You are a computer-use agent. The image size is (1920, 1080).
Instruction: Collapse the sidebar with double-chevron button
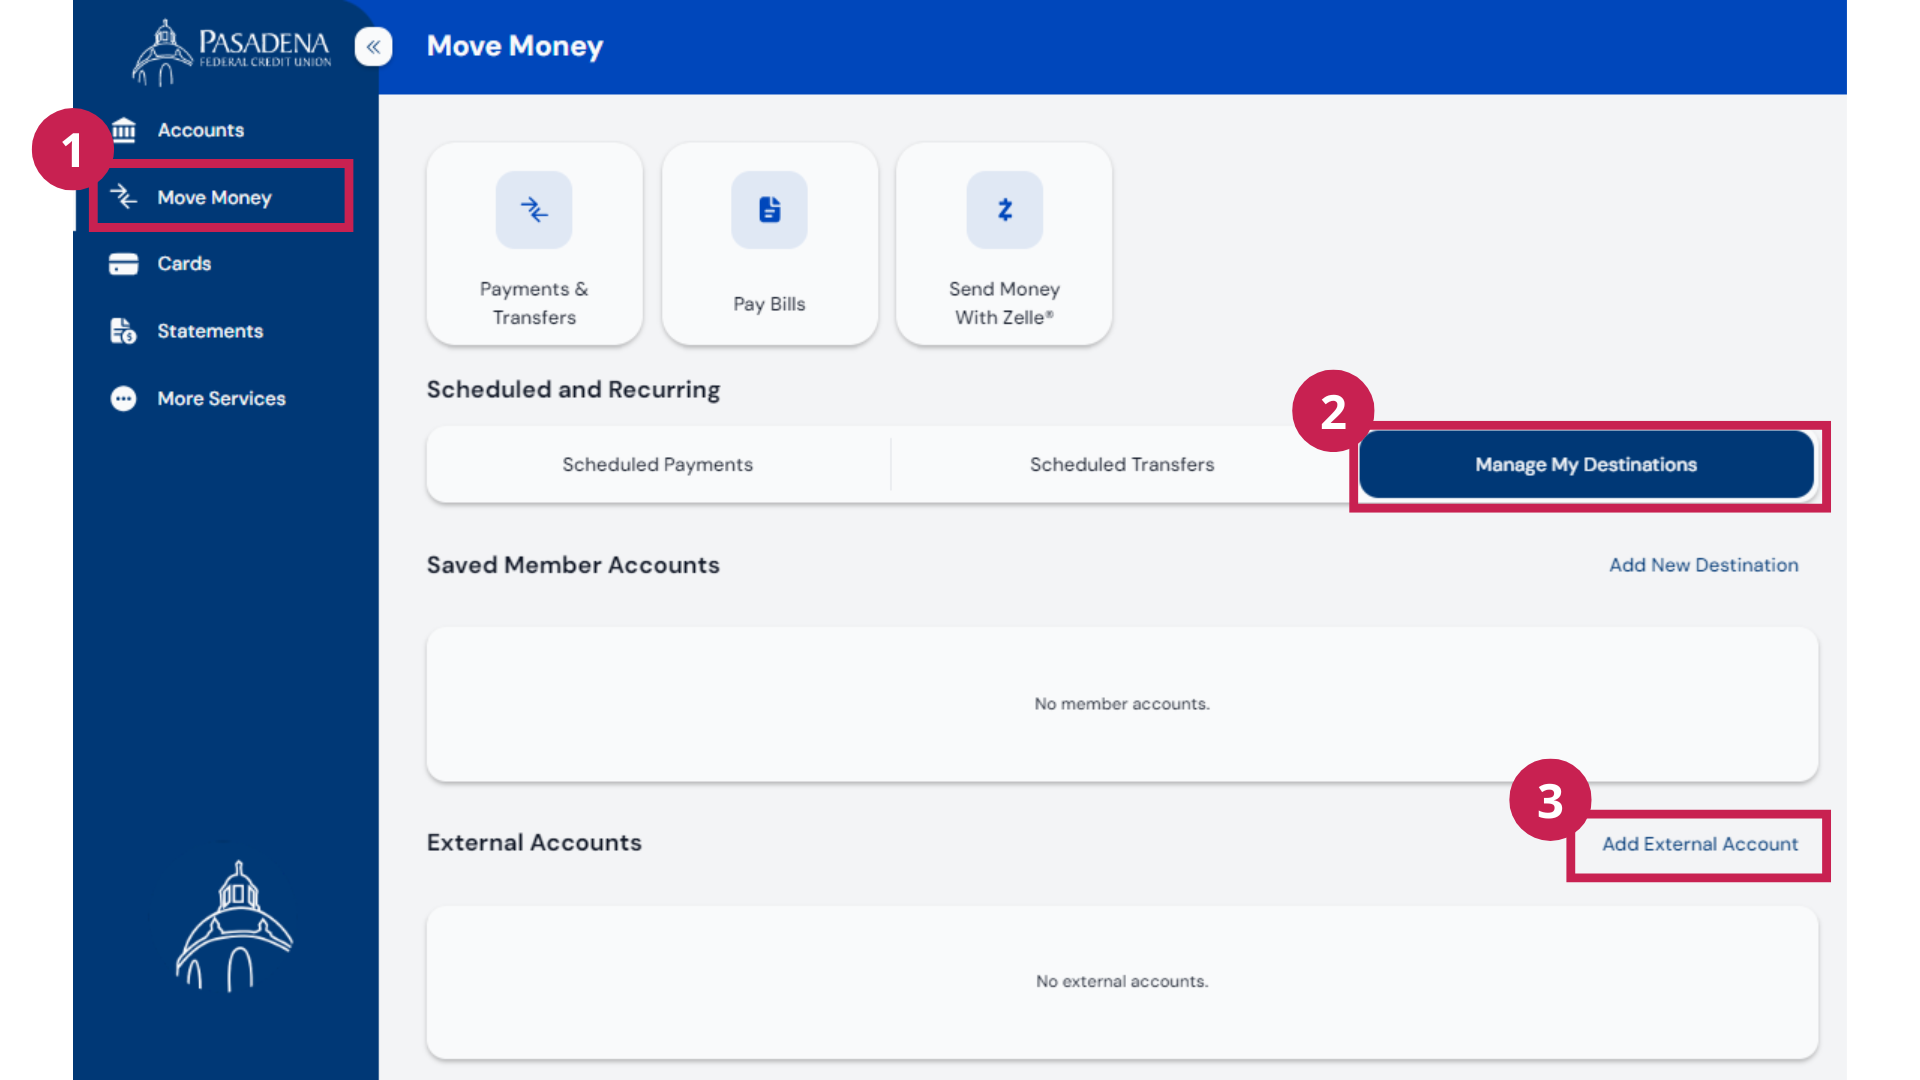click(x=373, y=47)
